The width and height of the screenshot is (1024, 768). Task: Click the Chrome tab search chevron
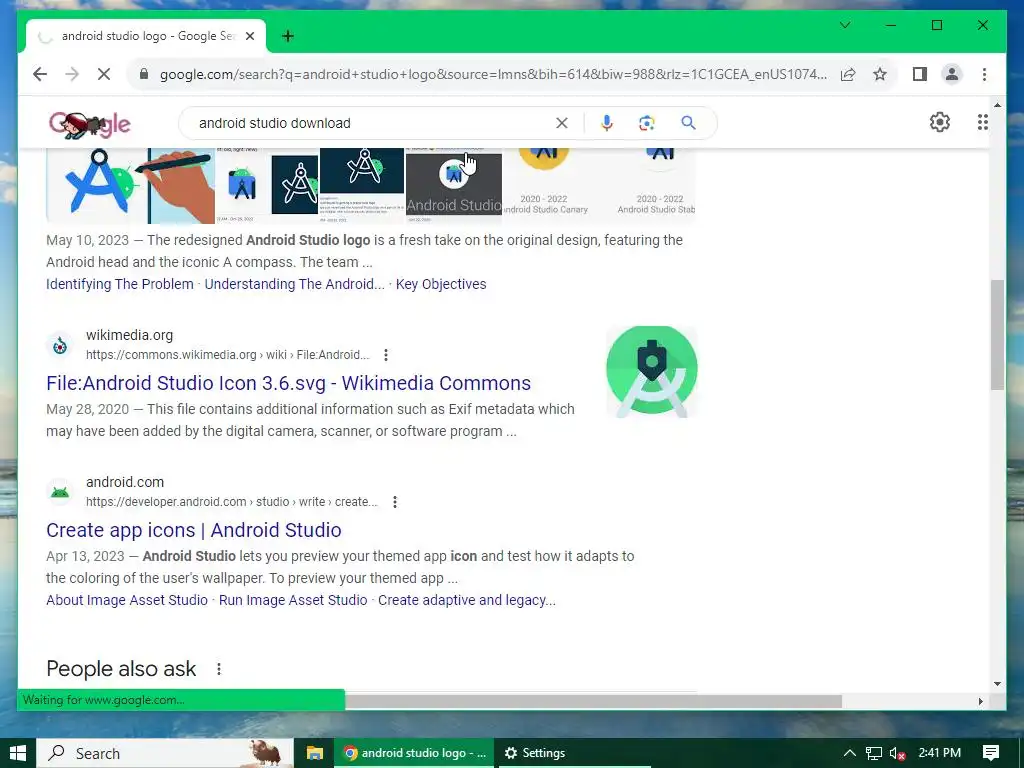click(x=844, y=25)
